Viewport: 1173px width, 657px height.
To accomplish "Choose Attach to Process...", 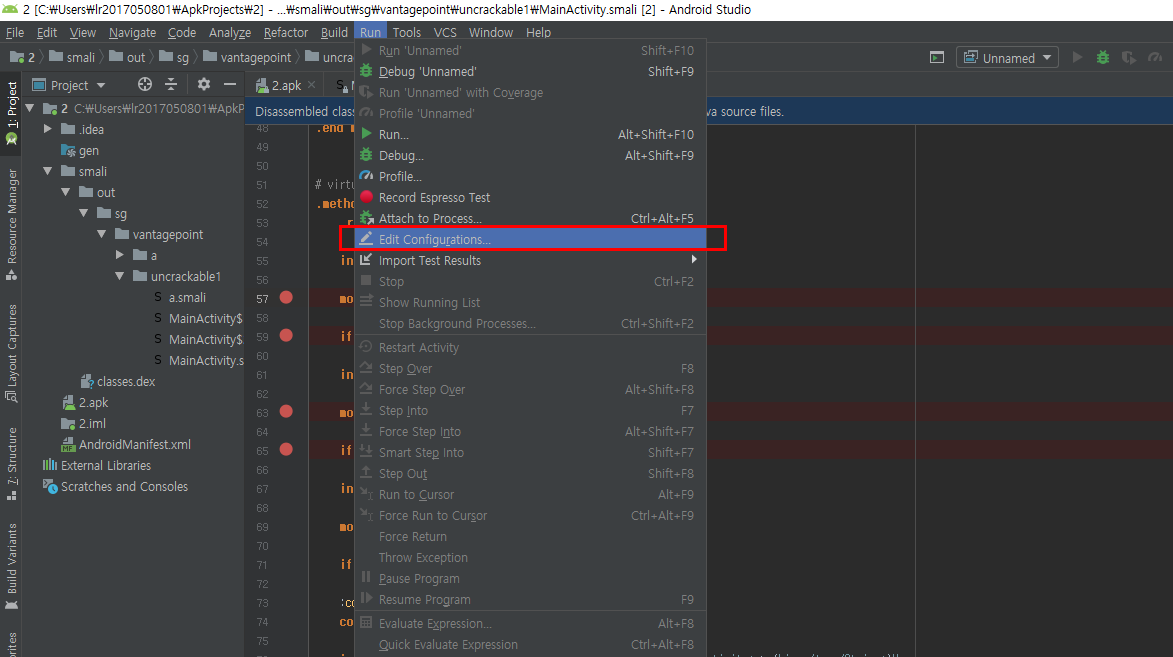I will 530,219.
